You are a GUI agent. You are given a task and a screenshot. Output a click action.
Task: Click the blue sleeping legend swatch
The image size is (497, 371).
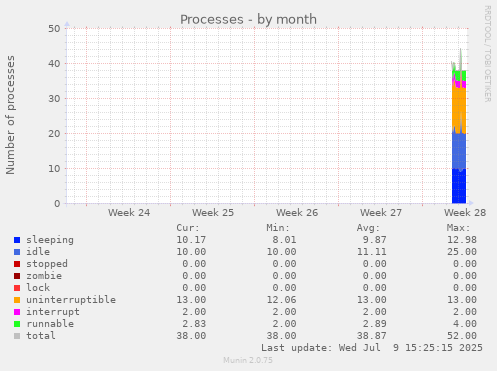click(17, 240)
